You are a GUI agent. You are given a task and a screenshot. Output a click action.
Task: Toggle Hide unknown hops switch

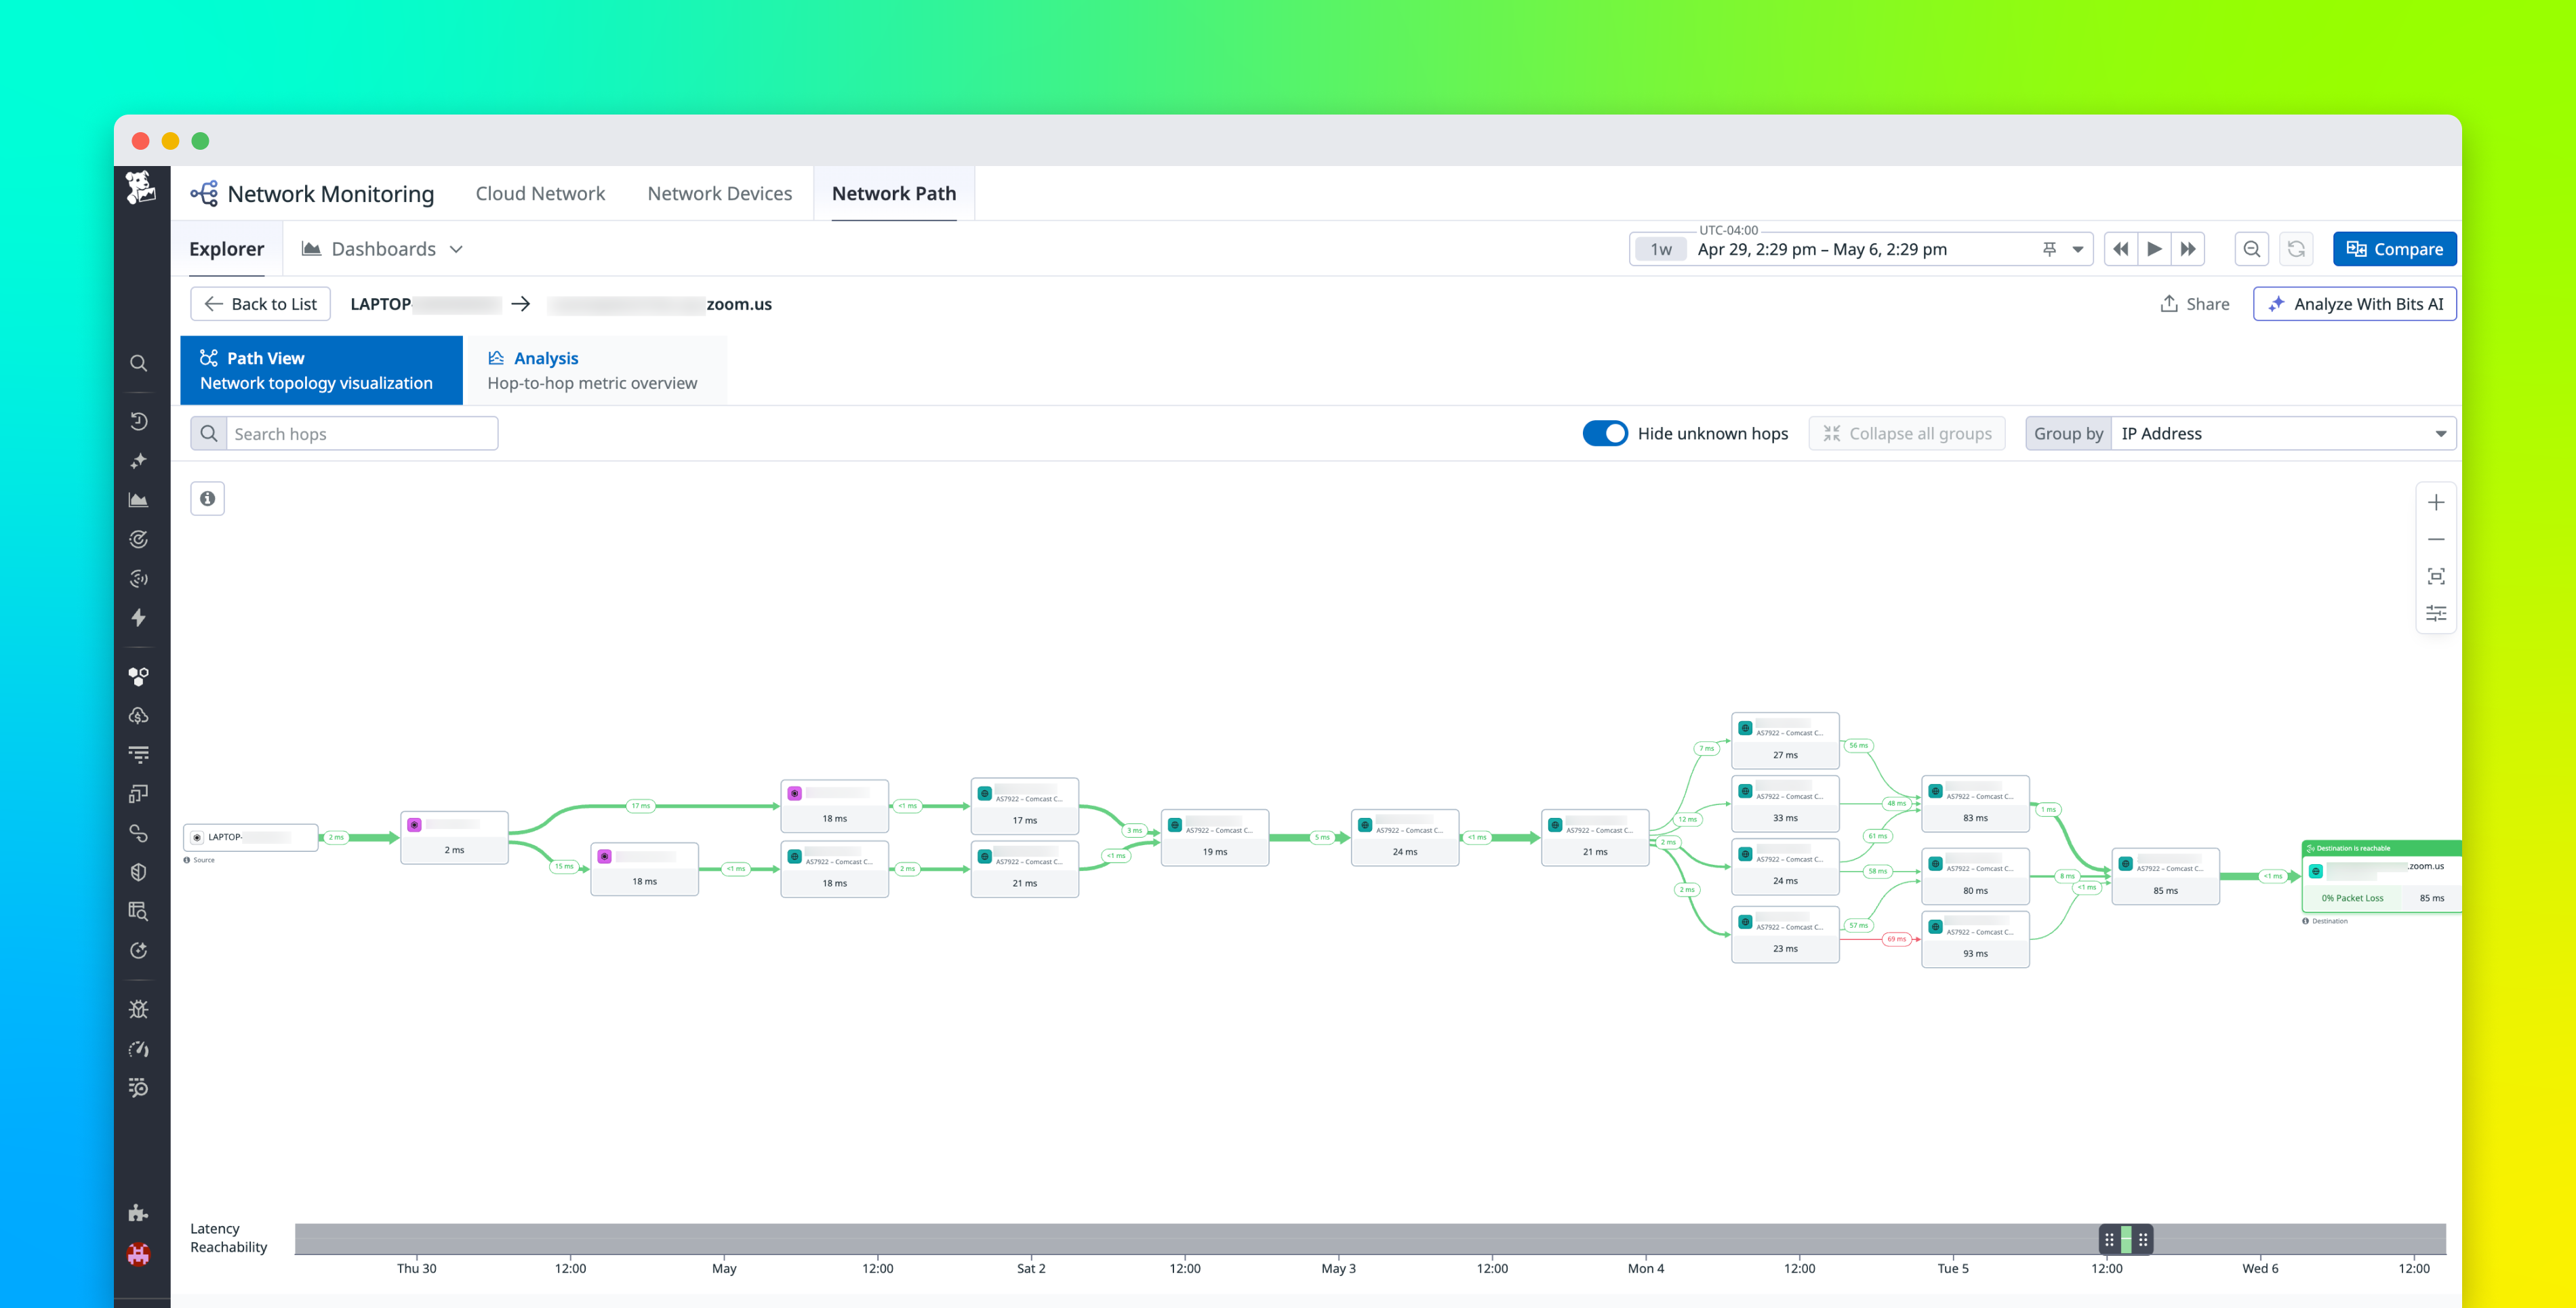point(1605,433)
